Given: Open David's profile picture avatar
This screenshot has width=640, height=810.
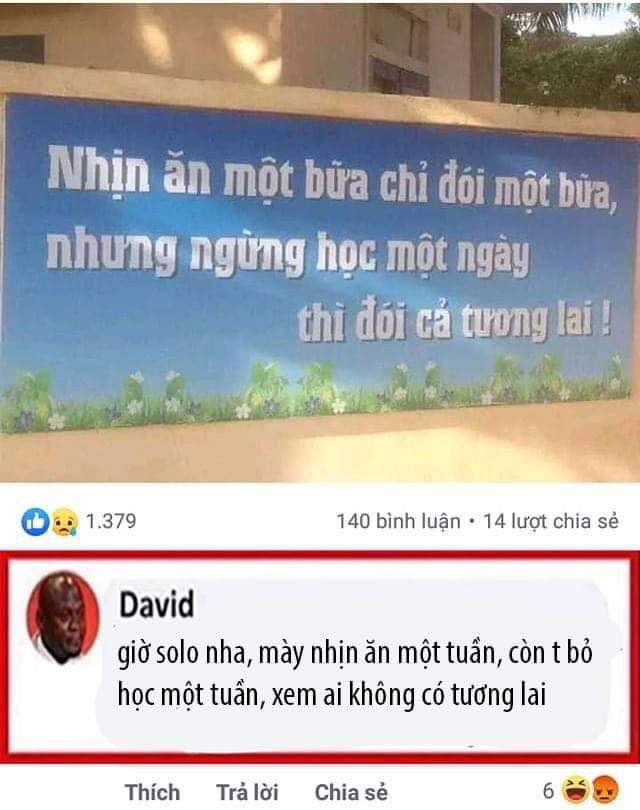Looking at the screenshot, I should [63, 617].
